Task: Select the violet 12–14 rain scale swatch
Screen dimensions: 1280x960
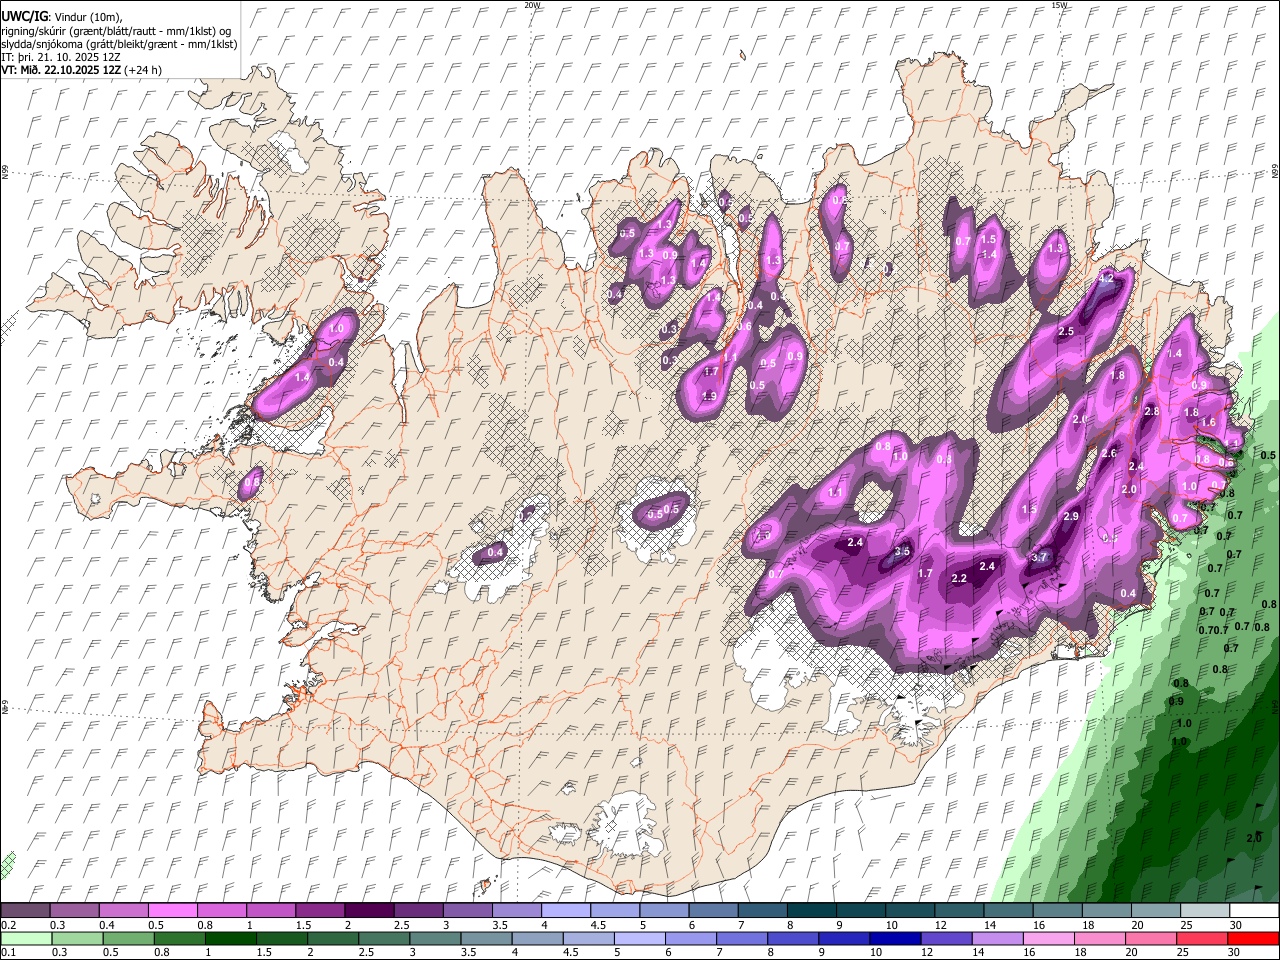Action: point(945,939)
